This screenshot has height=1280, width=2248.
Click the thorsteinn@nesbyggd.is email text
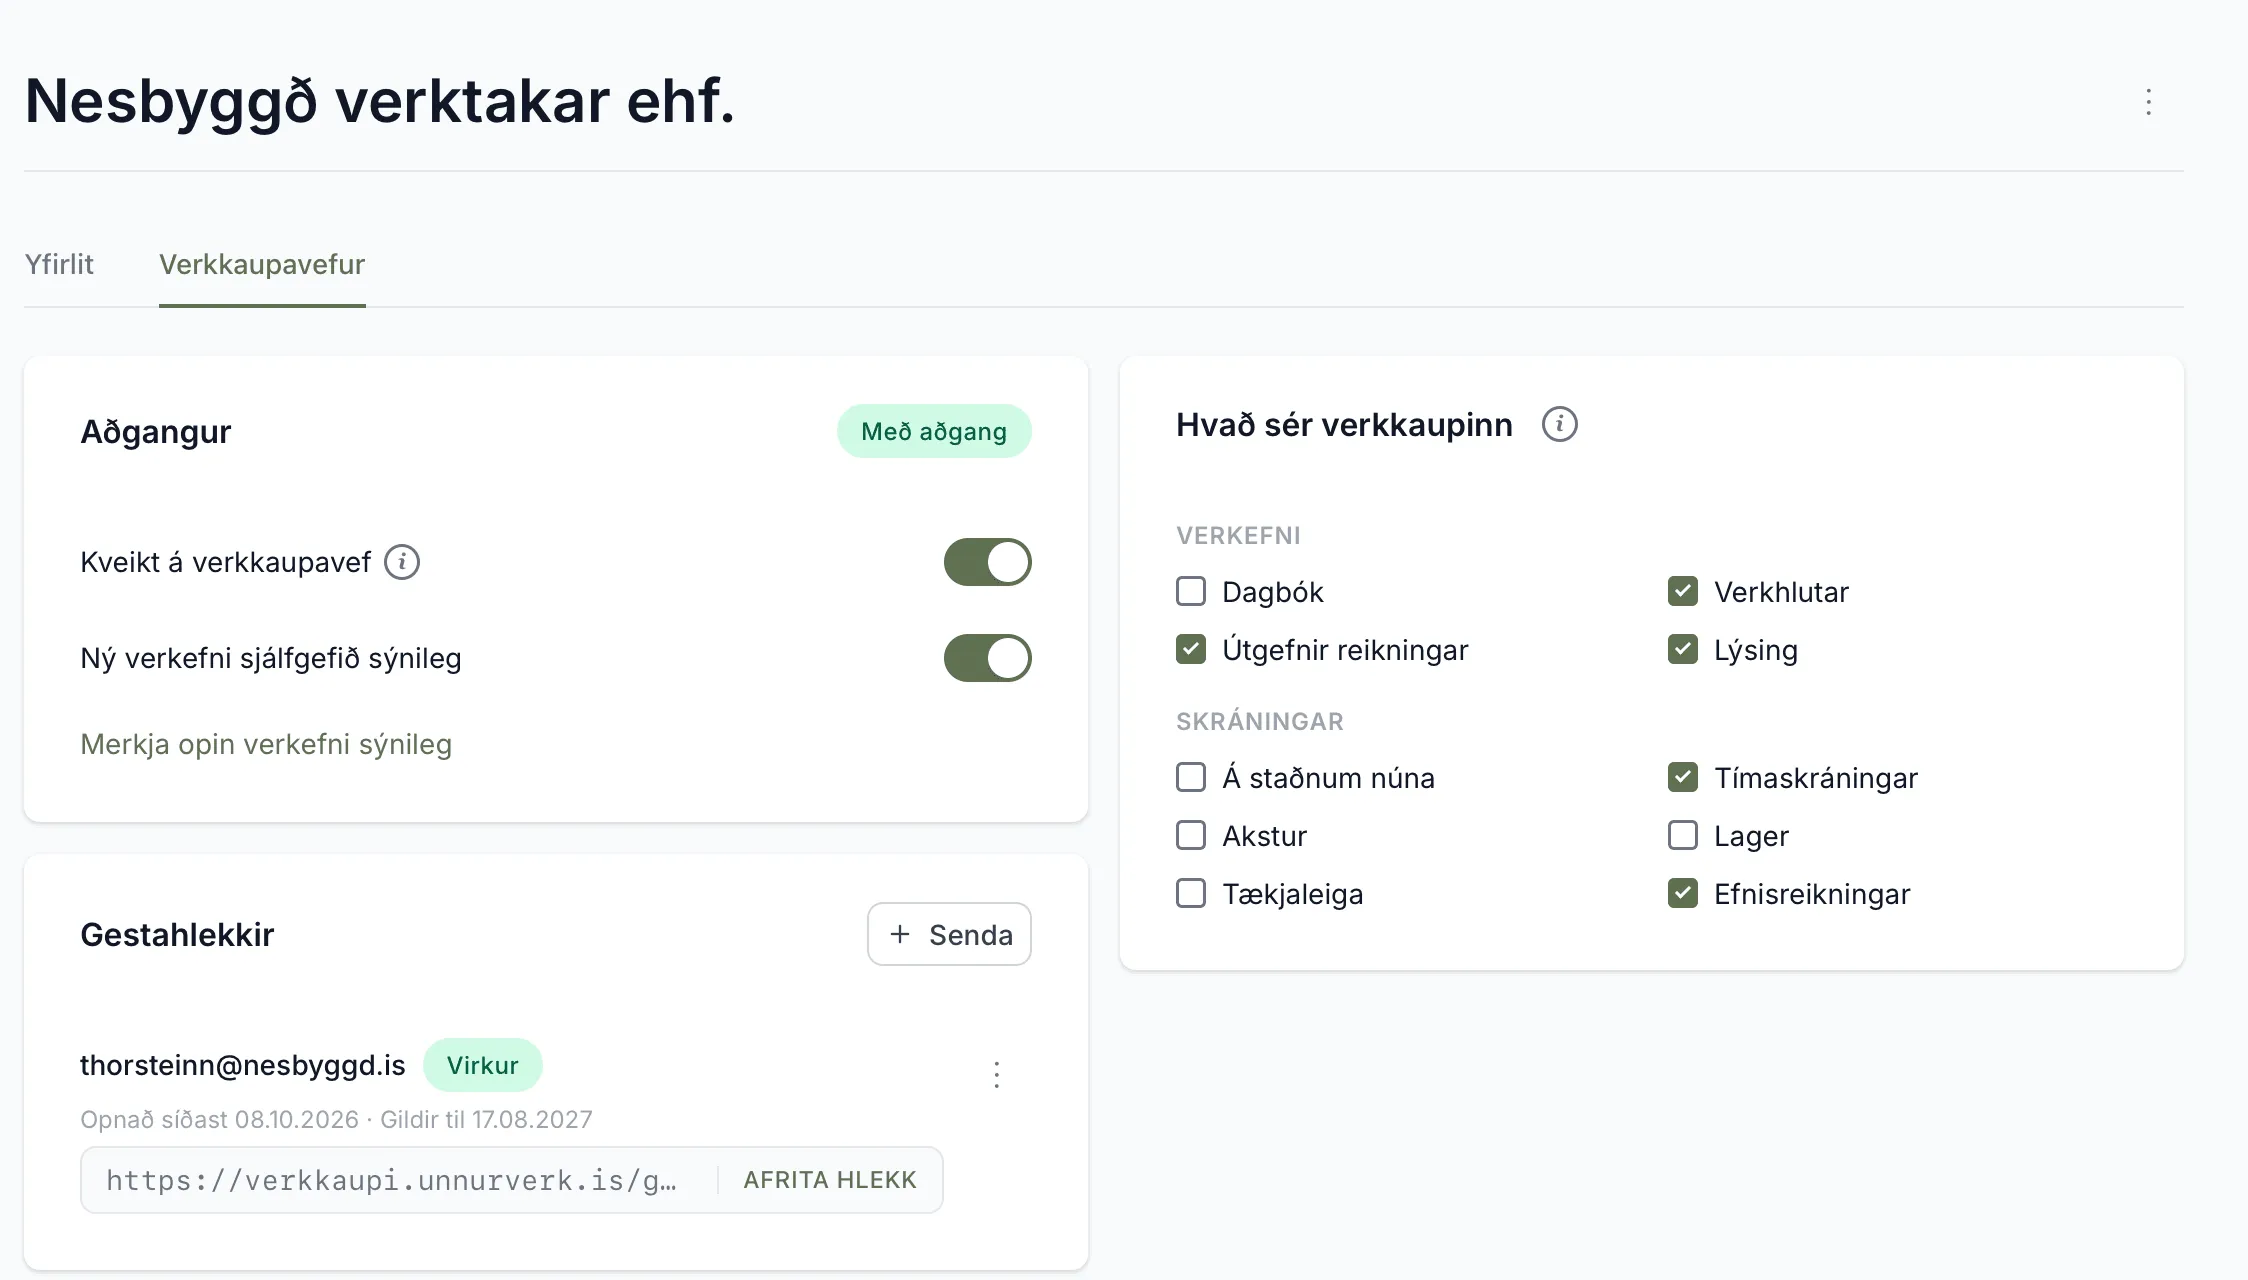click(243, 1065)
